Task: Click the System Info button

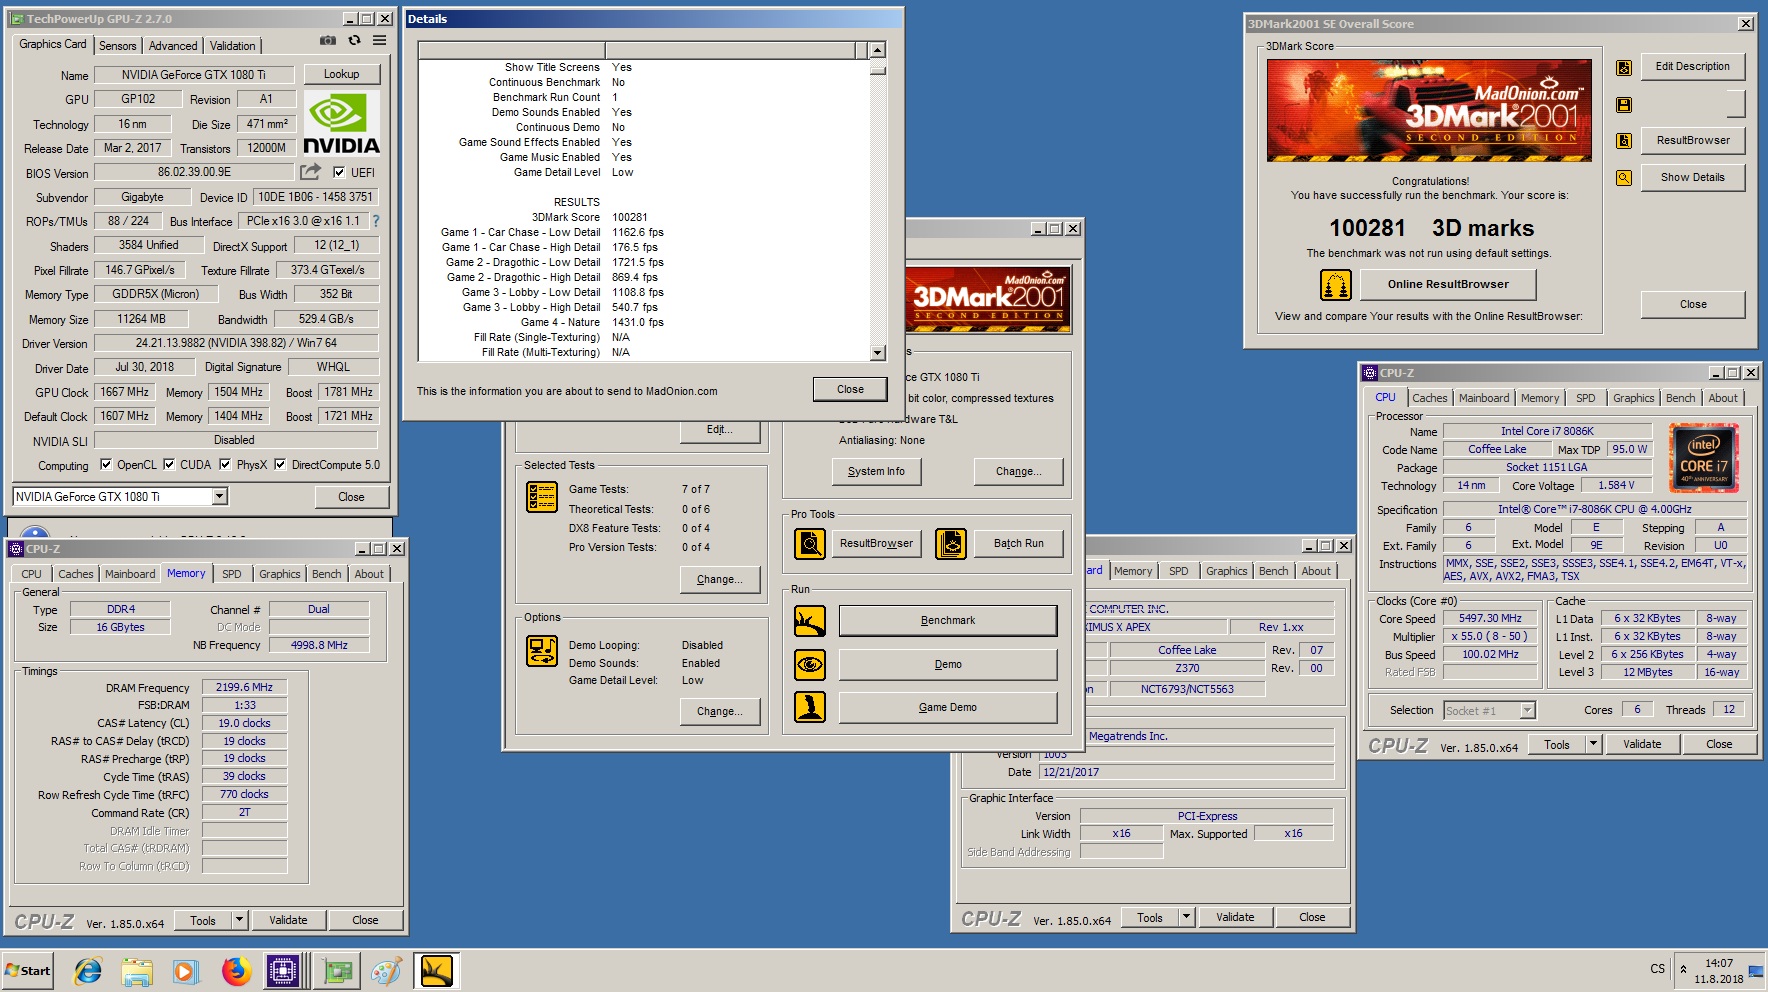Action: click(x=876, y=471)
